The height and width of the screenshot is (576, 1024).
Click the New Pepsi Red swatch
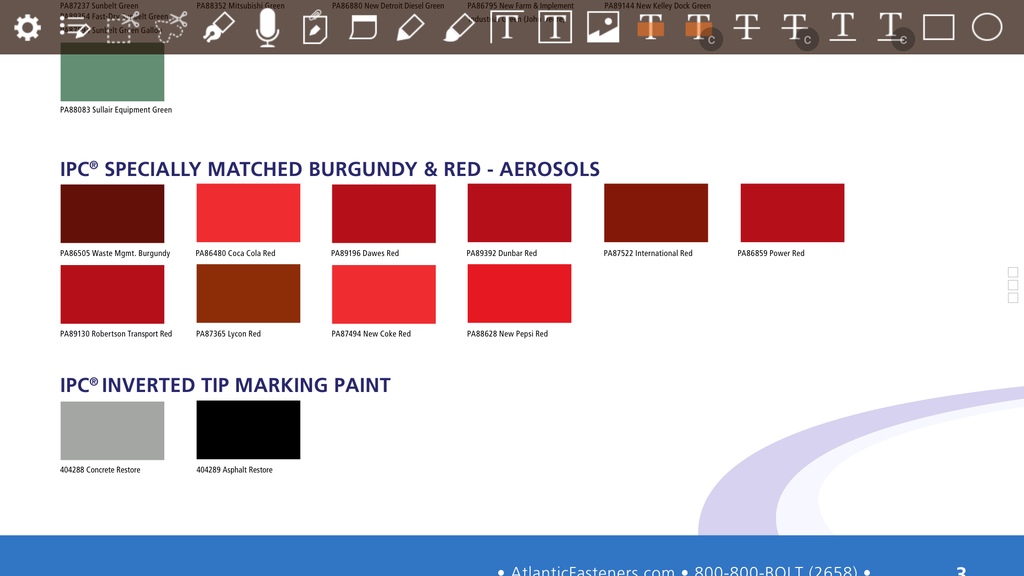[519, 293]
